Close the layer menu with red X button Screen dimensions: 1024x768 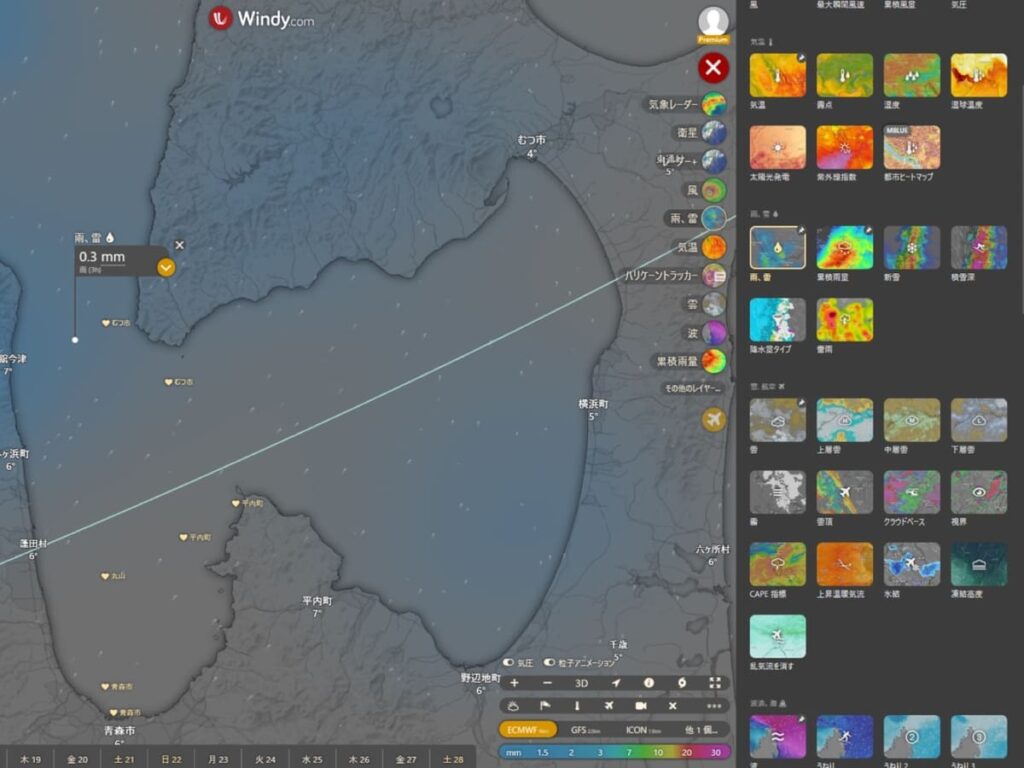(713, 68)
